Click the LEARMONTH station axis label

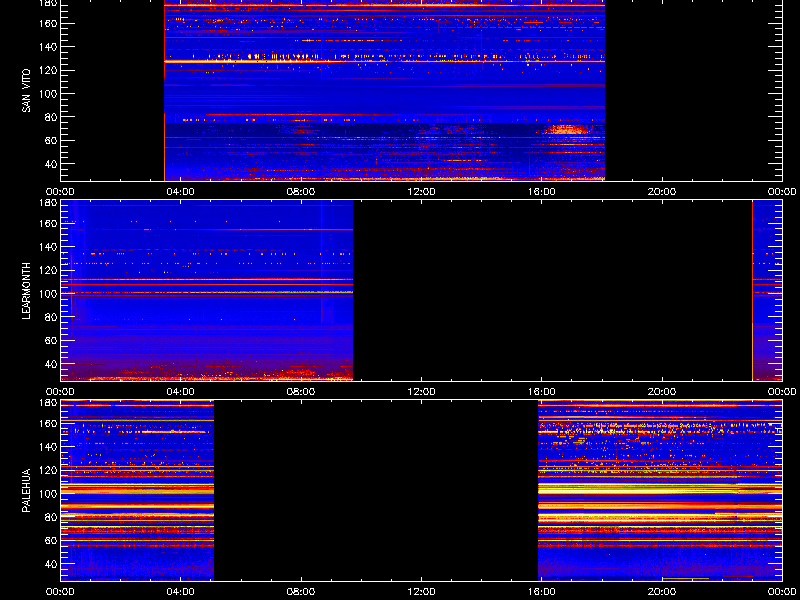click(x=26, y=291)
